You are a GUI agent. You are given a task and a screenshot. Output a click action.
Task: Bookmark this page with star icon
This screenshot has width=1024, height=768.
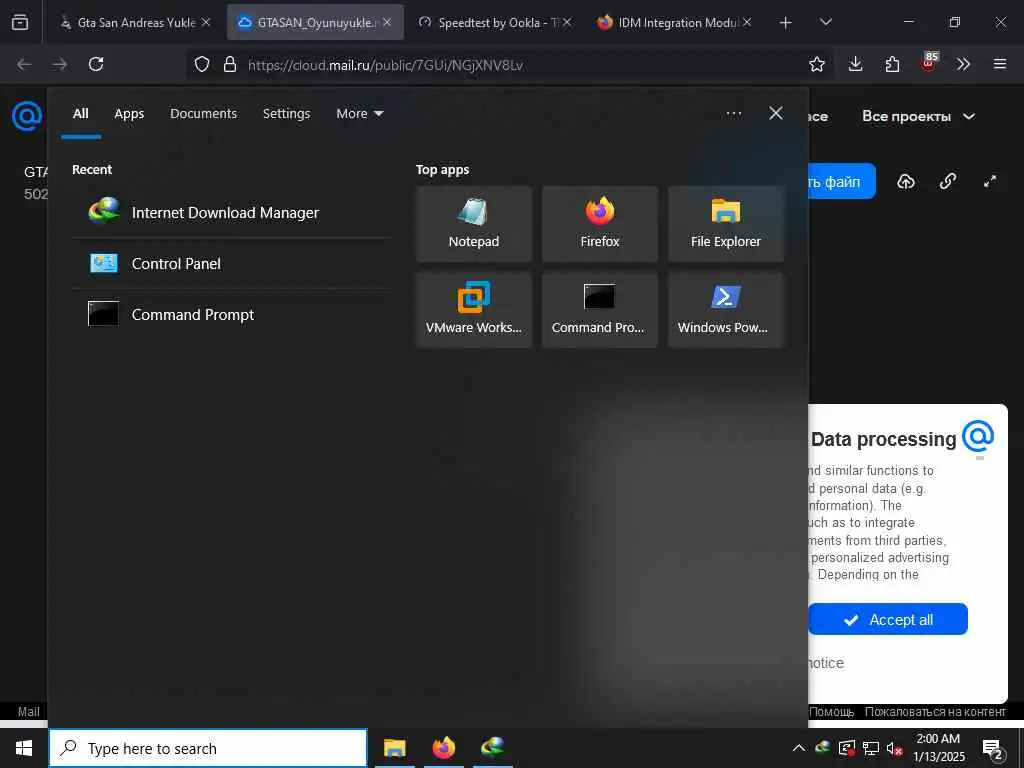pos(816,64)
